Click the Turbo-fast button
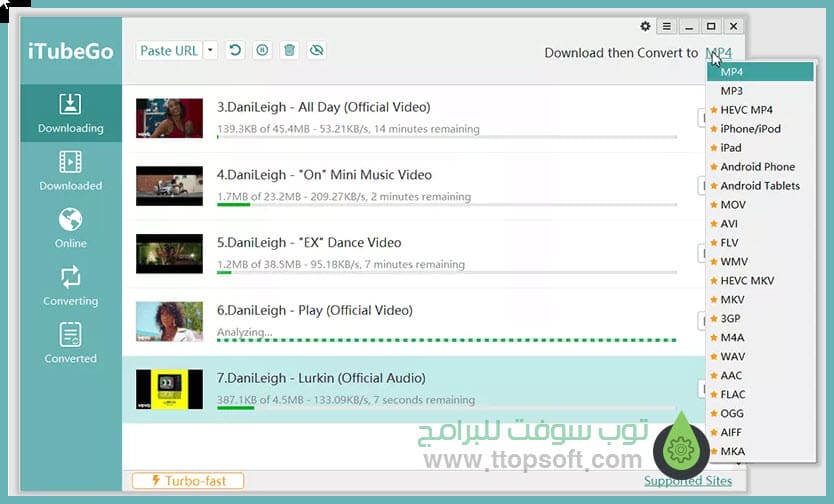This screenshot has width=834, height=504. pos(188,481)
